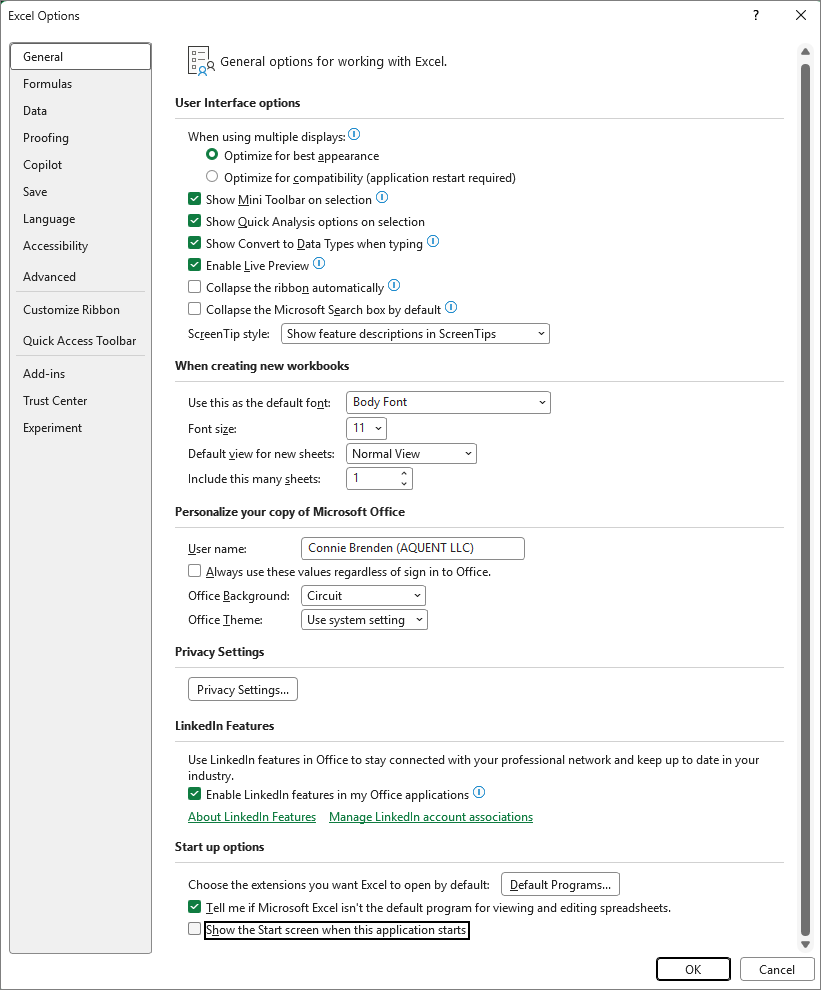Open the Language category
Screen dimensions: 821x990
[81, 219]
